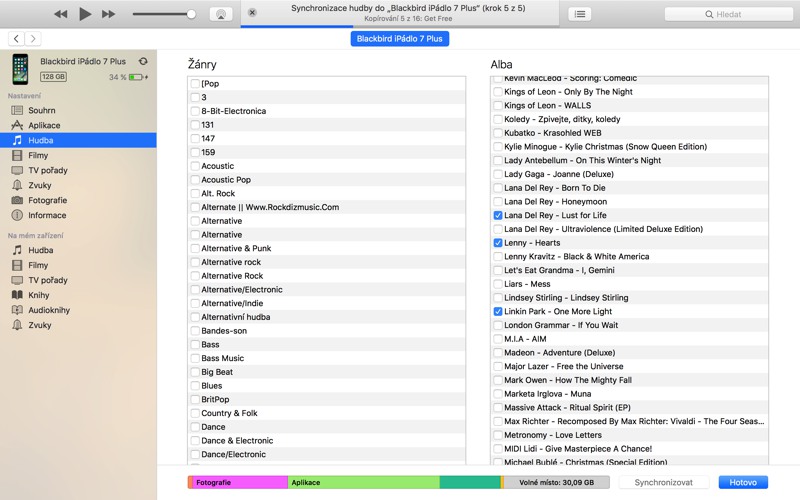Check Lady Gaga - Joanne (Deluxe)
This screenshot has height=500, width=800.
pos(498,174)
